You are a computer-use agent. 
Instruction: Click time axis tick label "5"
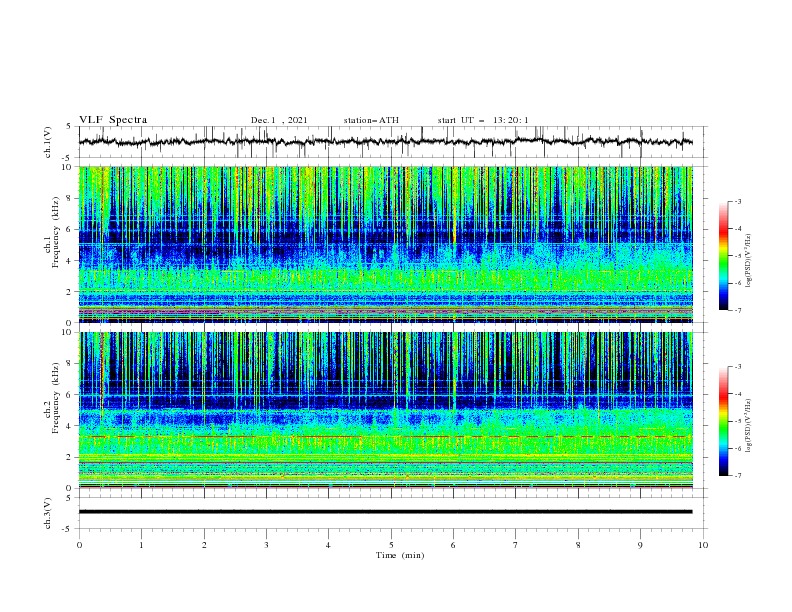pyautogui.click(x=391, y=545)
